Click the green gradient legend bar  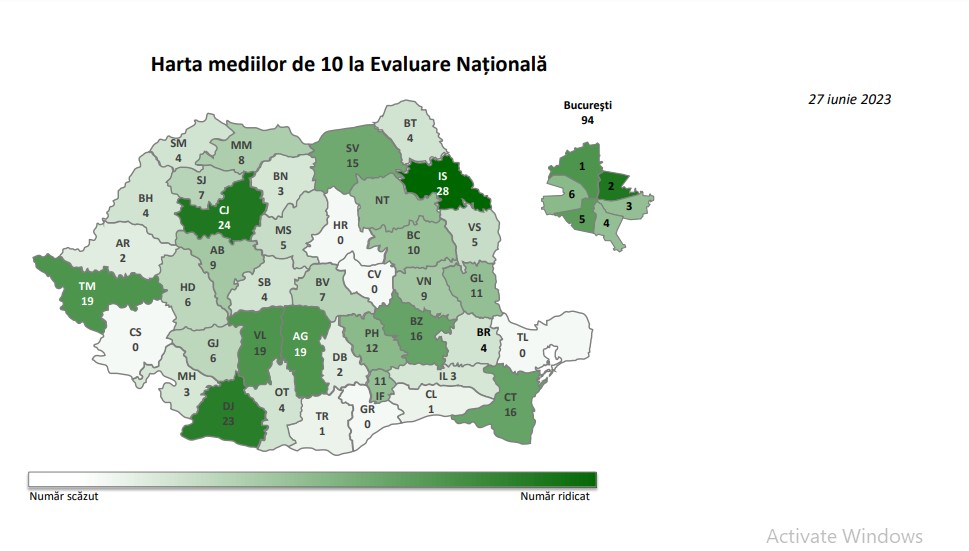tap(312, 479)
